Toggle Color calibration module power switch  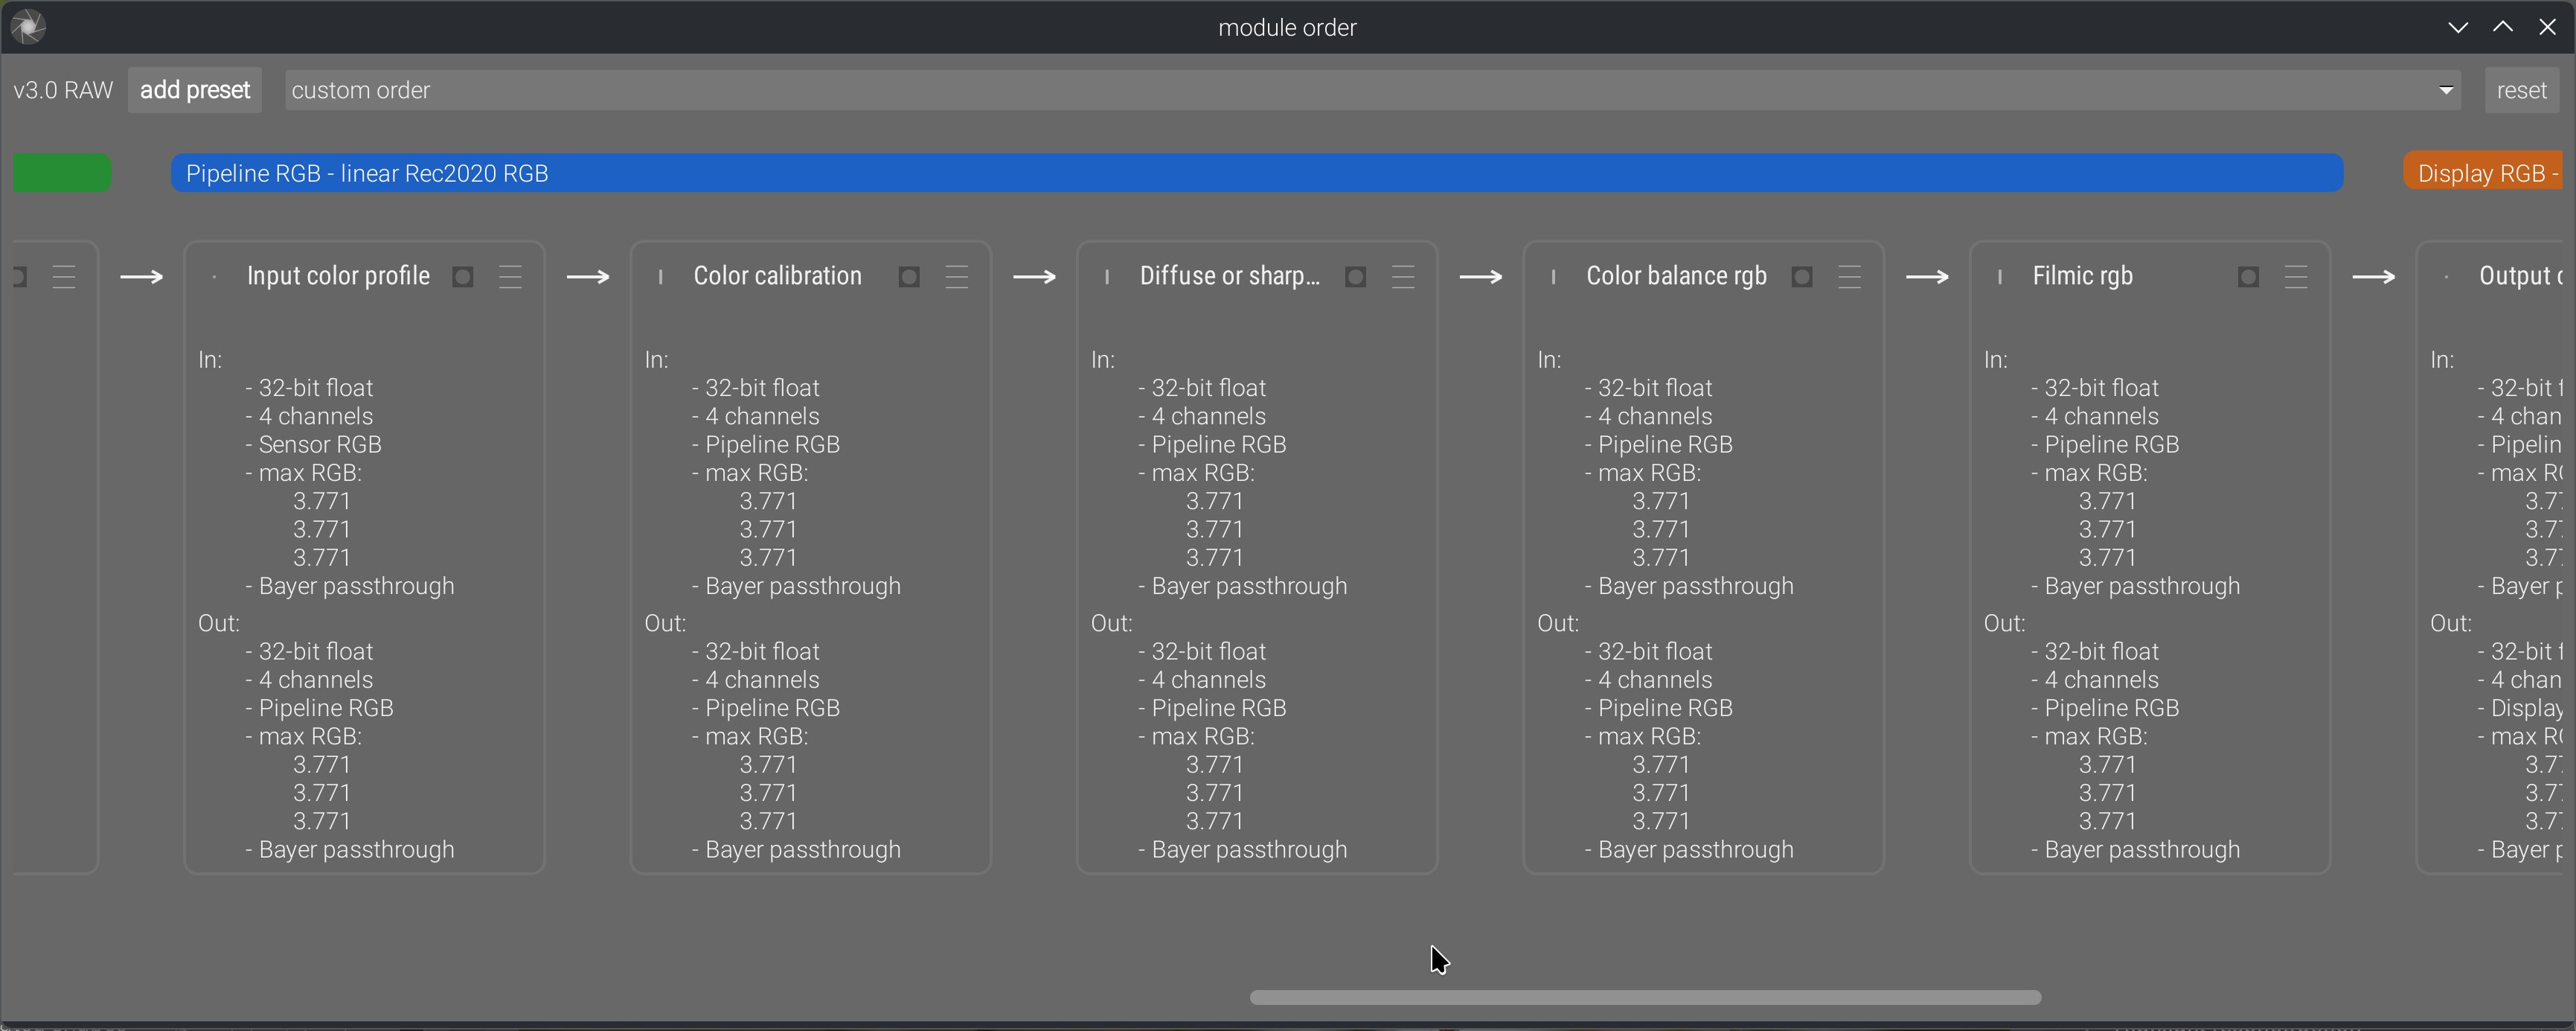[660, 277]
